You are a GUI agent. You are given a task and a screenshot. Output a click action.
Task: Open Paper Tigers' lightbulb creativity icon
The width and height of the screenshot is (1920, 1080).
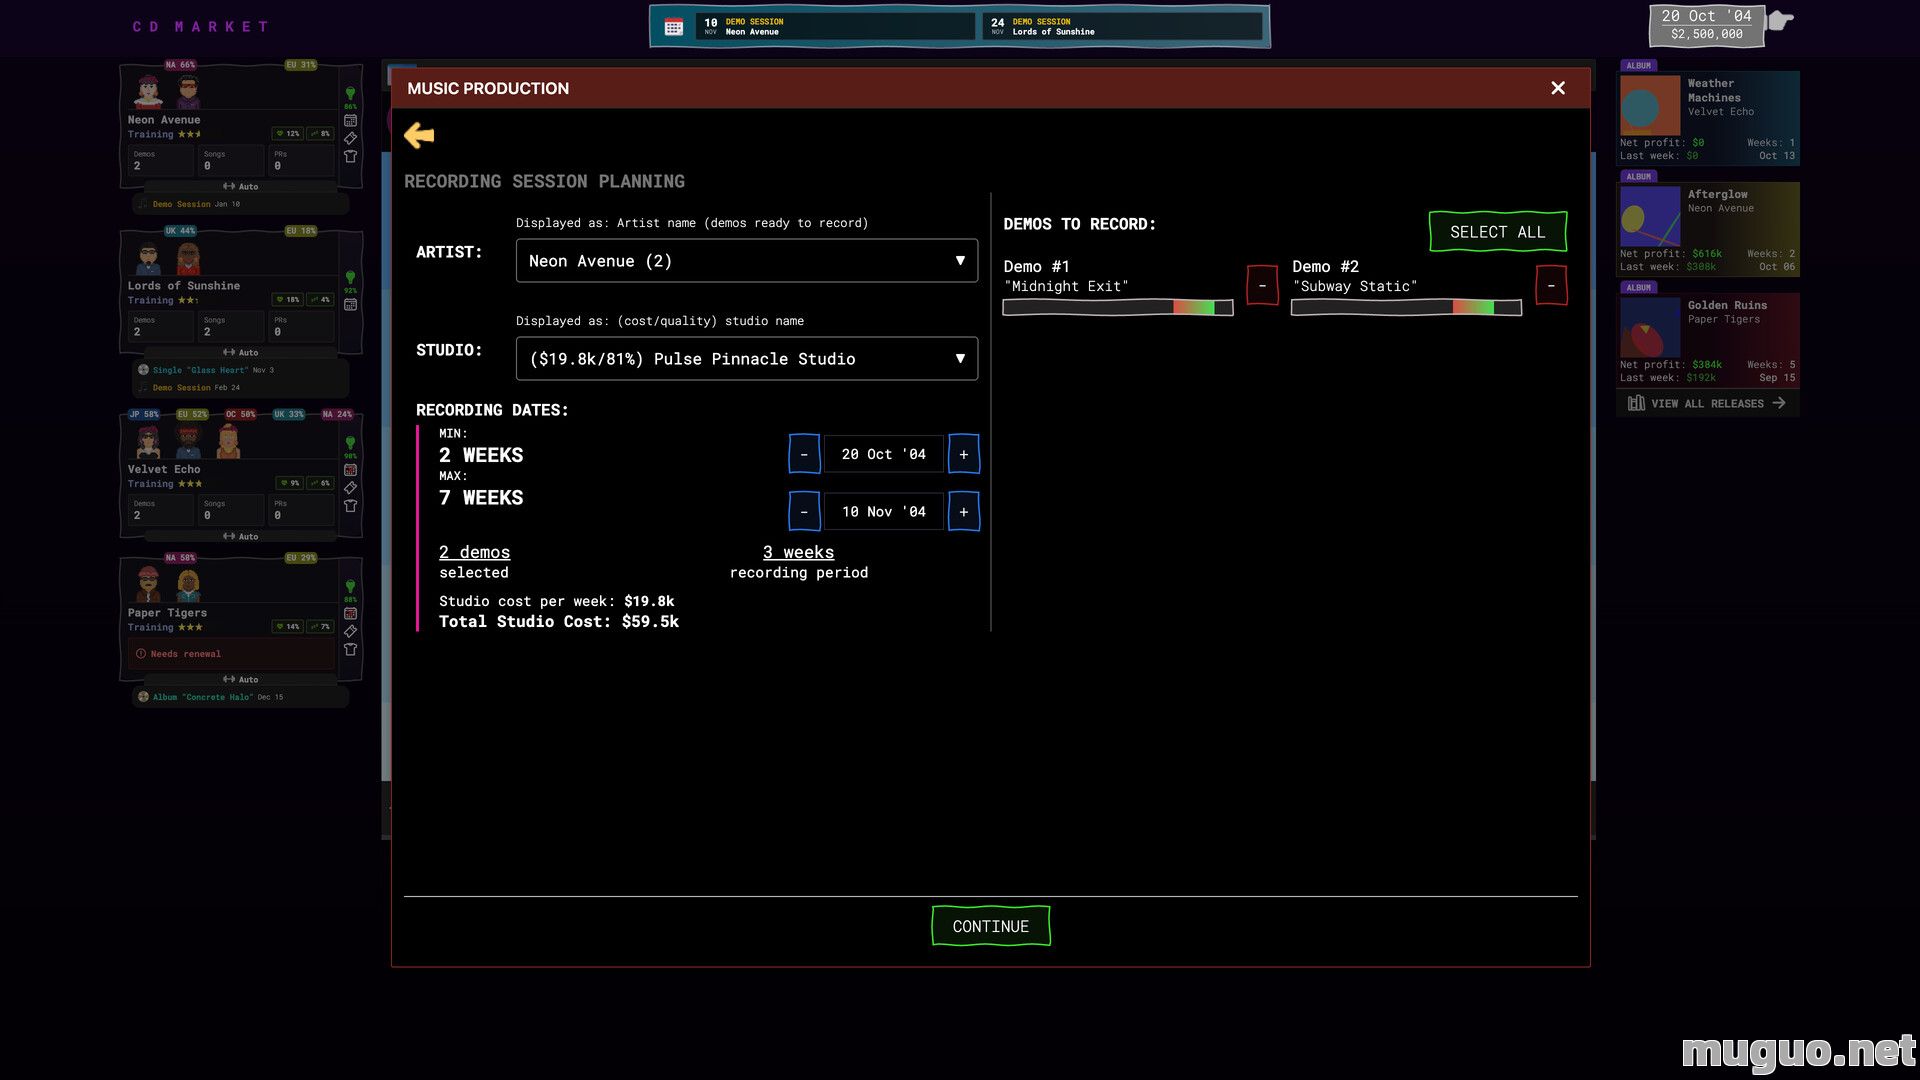tap(350, 587)
